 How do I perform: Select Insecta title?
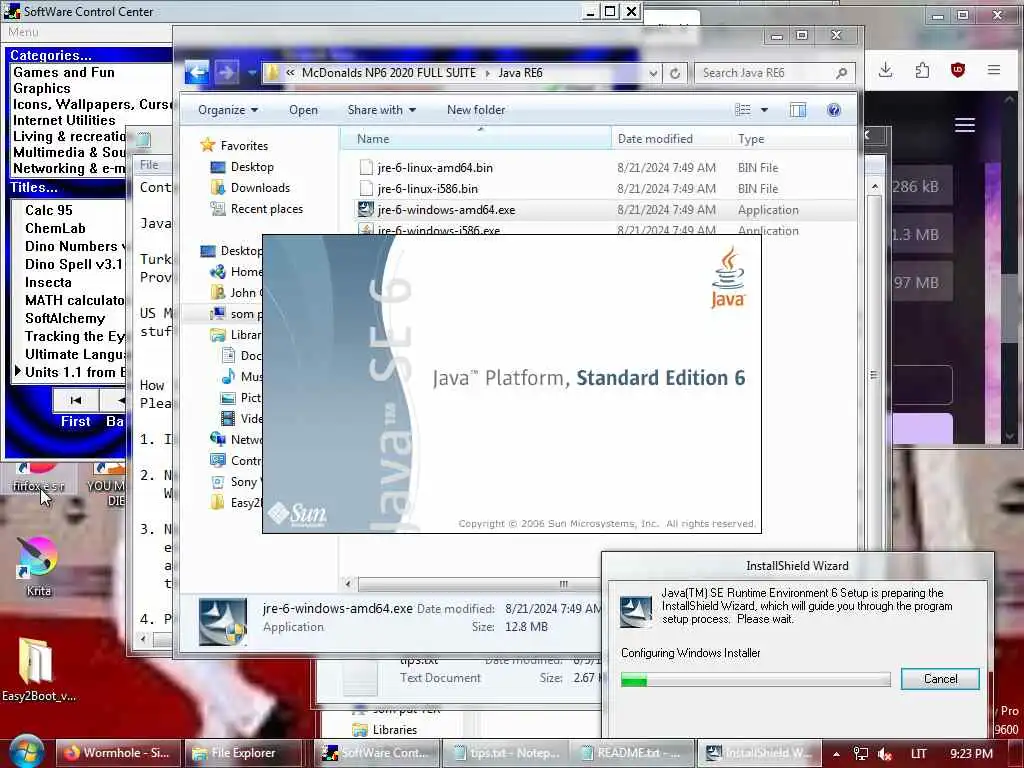coord(48,282)
